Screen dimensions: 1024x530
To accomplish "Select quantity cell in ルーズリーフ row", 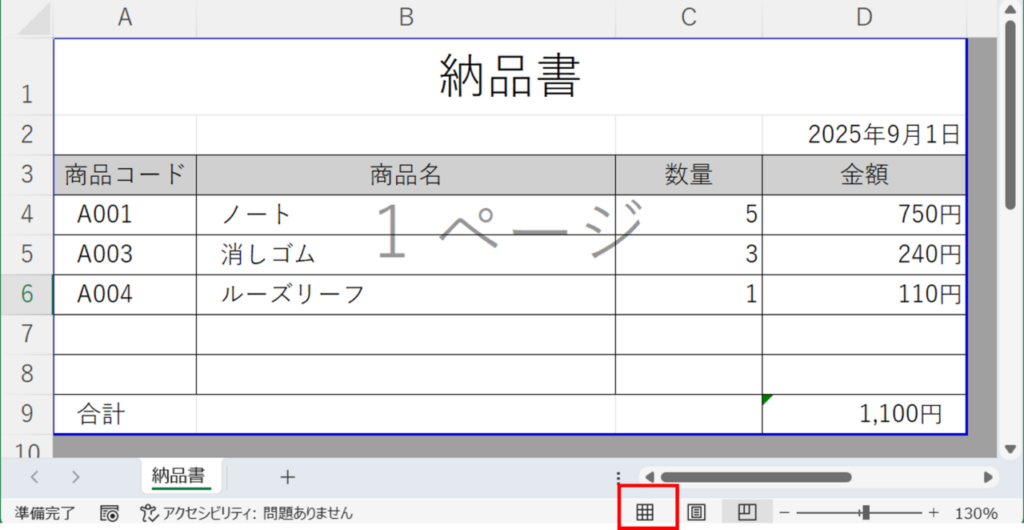I will 688,294.
